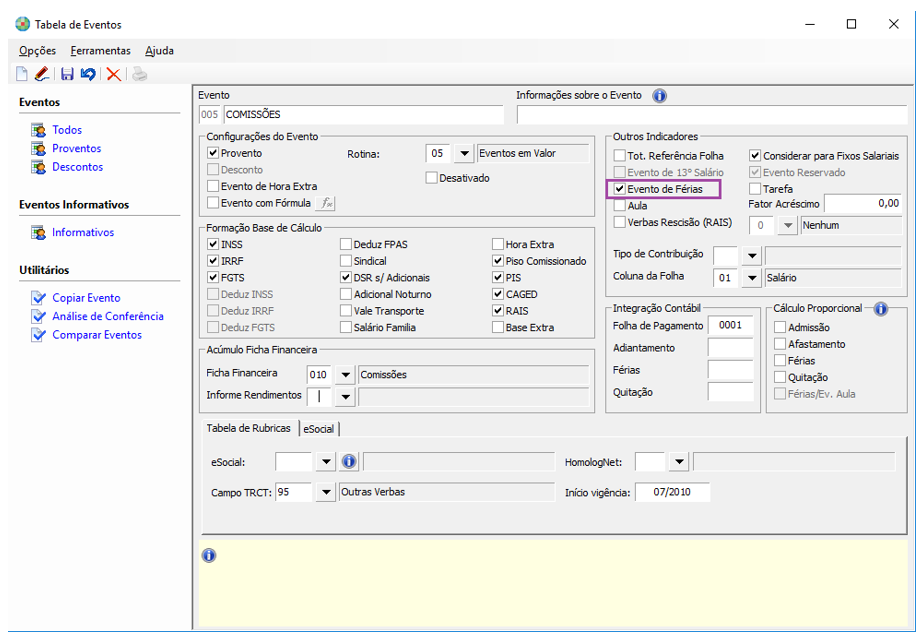The image size is (923, 635).
Task: Open the Ajuda menu
Action: pyautogui.click(x=160, y=51)
